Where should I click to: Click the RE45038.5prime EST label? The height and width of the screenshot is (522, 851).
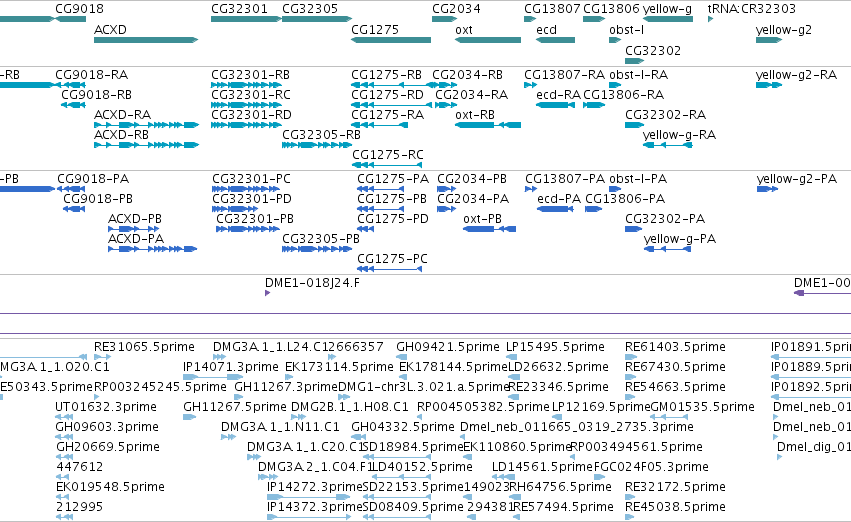click(x=675, y=507)
